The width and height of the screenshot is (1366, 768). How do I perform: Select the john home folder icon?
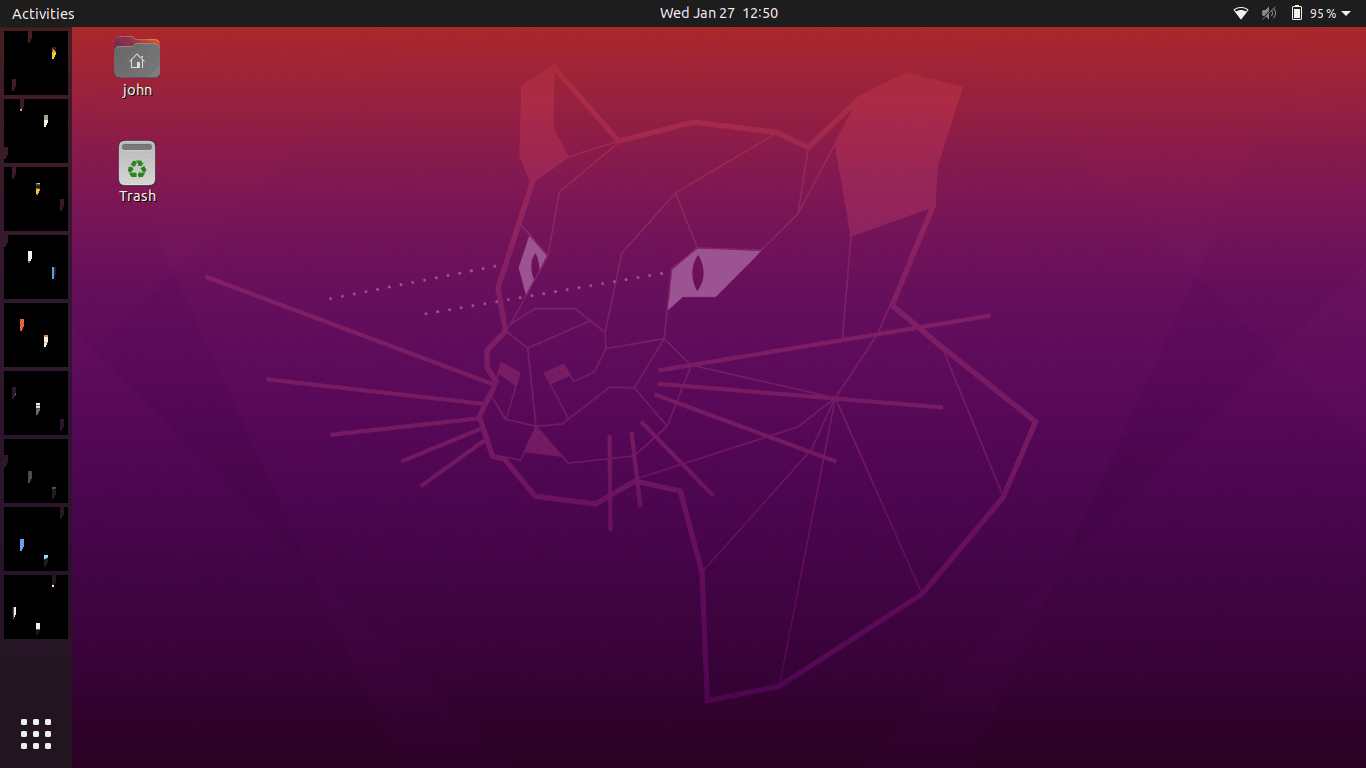[137, 57]
